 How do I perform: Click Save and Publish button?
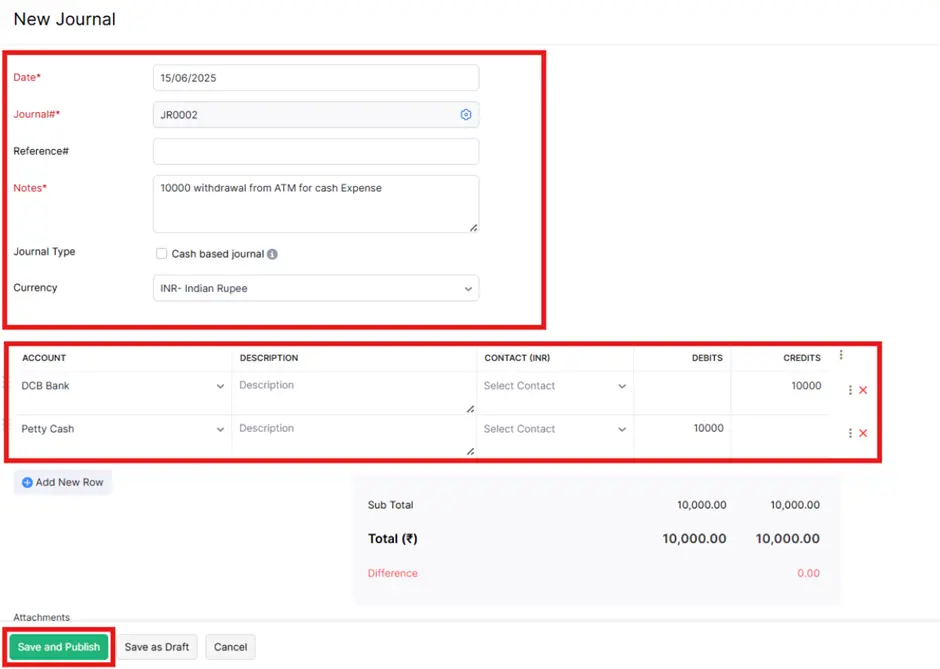click(x=59, y=647)
